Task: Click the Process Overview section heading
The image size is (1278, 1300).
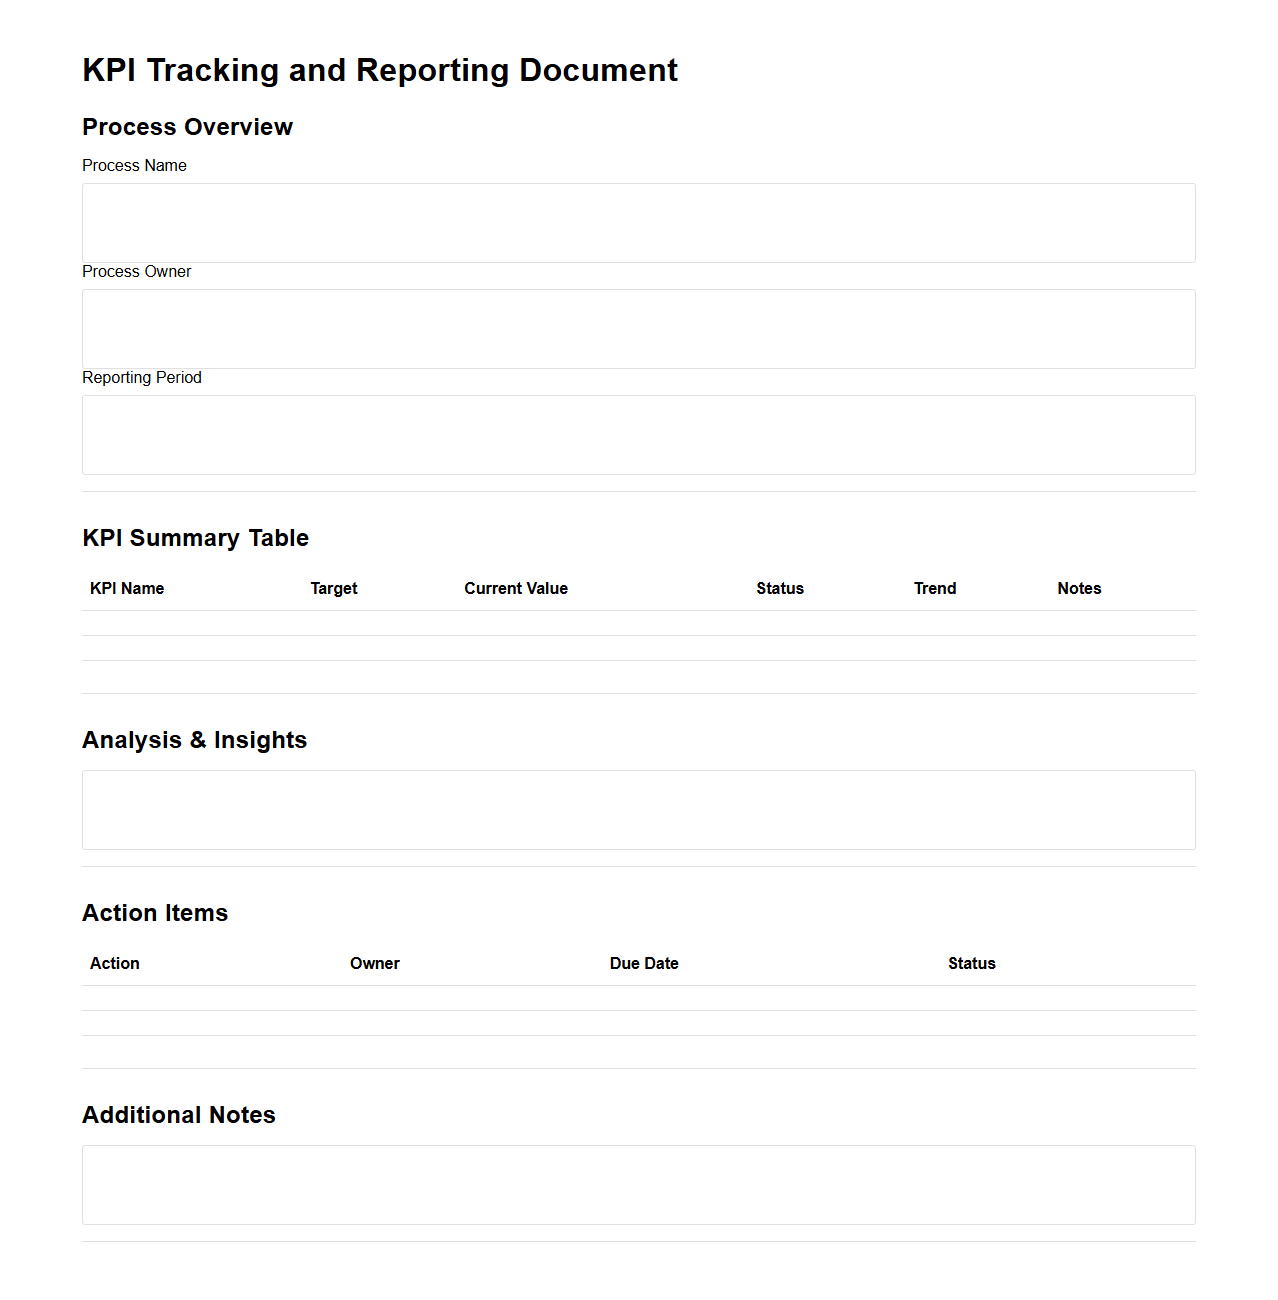Action: click(x=187, y=127)
